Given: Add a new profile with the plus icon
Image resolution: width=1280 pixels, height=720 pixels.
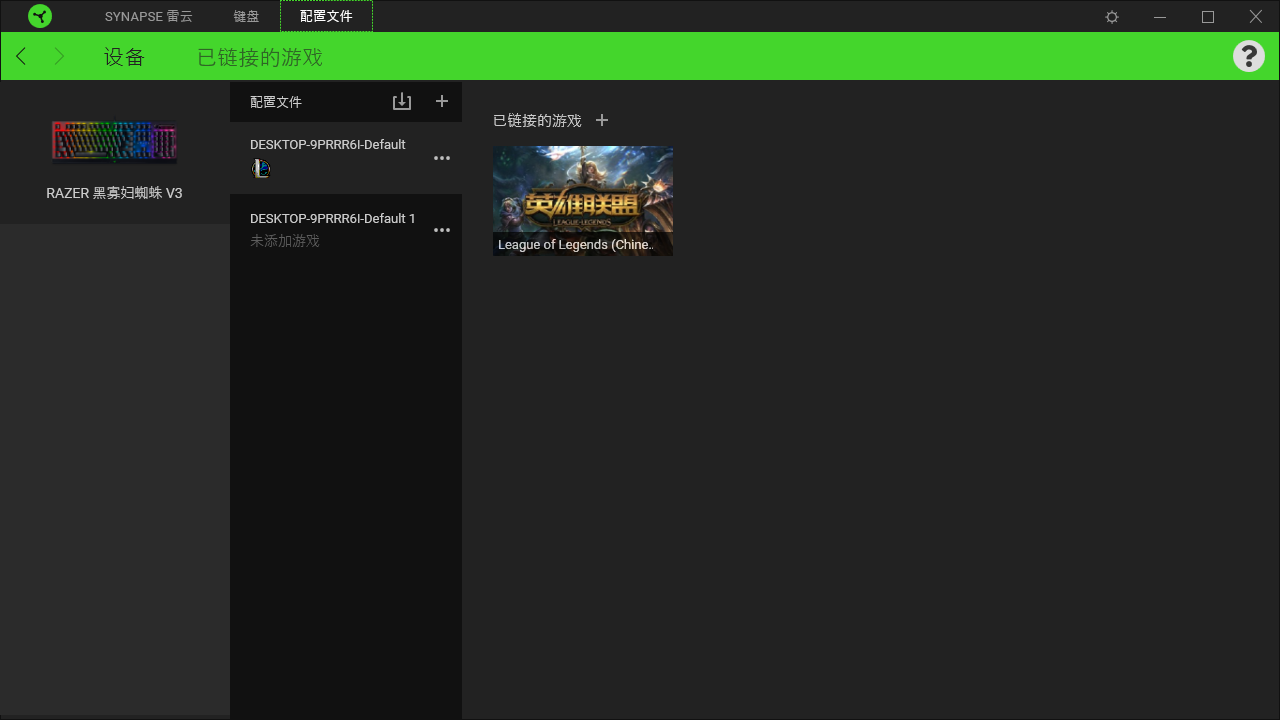Looking at the screenshot, I should [442, 101].
